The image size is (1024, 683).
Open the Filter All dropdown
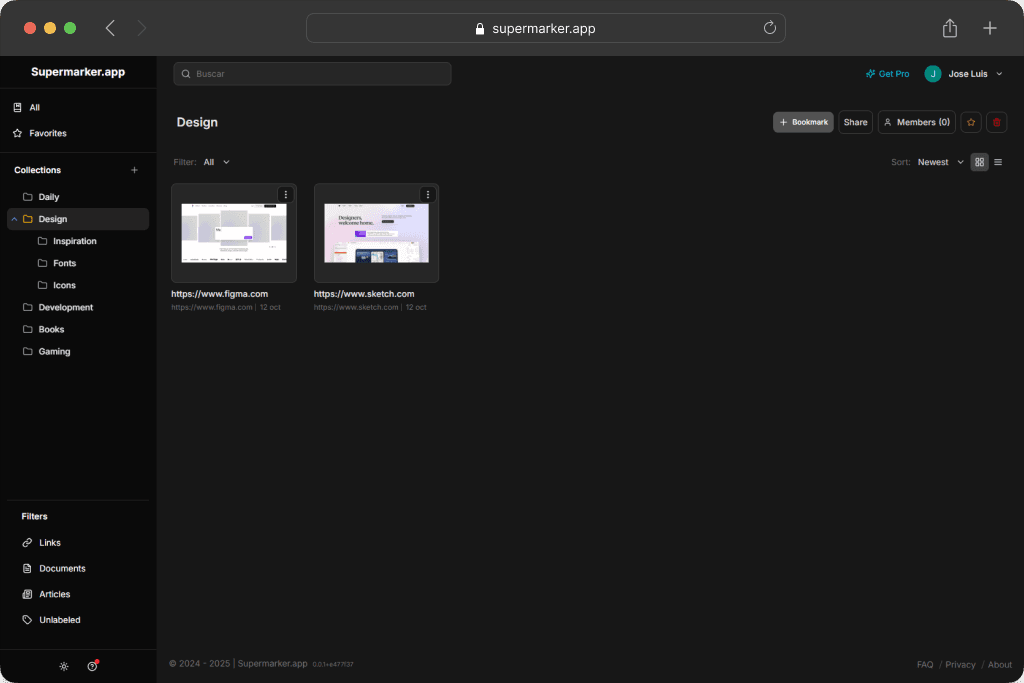tap(216, 162)
